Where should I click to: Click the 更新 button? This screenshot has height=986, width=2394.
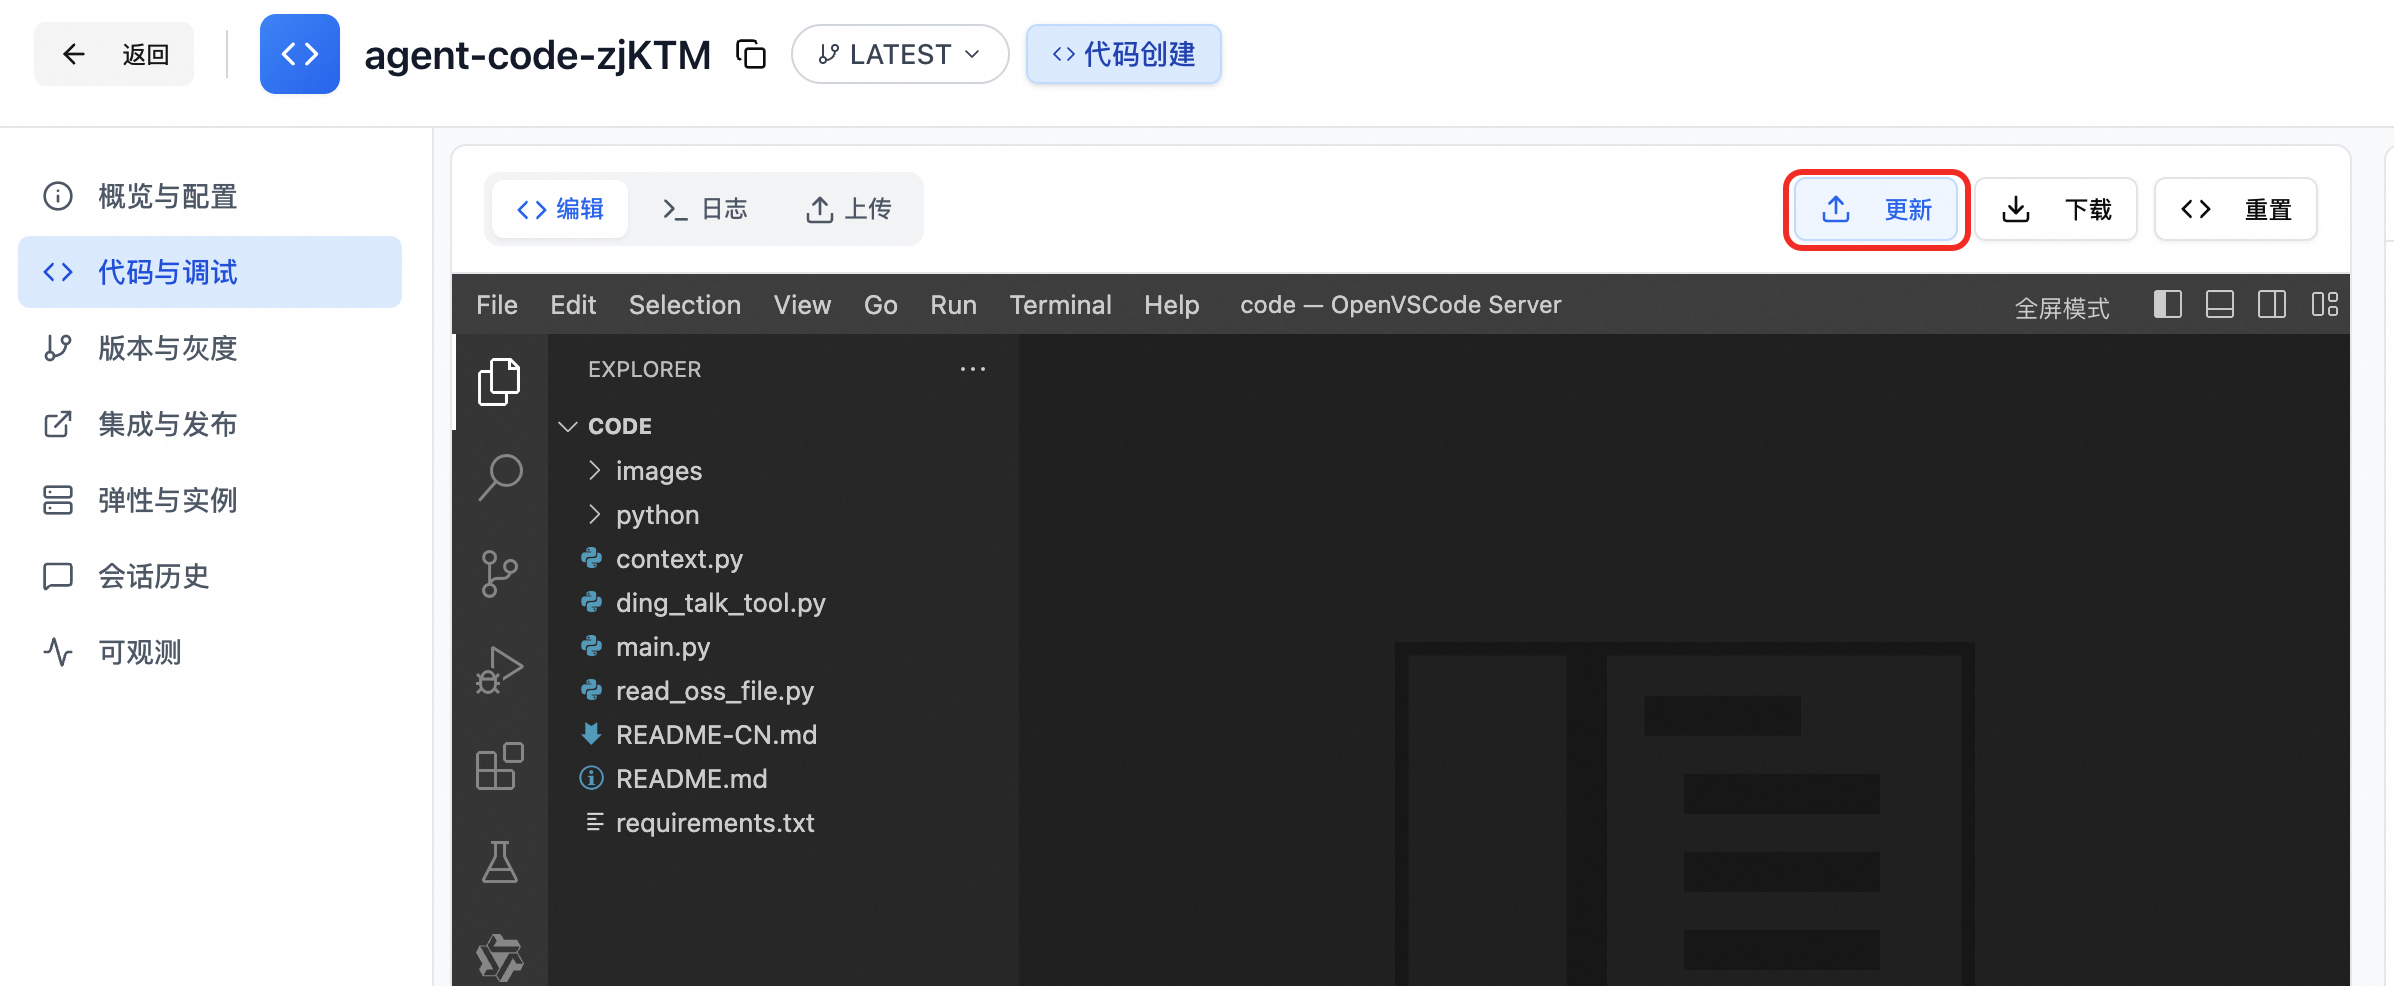pos(1876,209)
